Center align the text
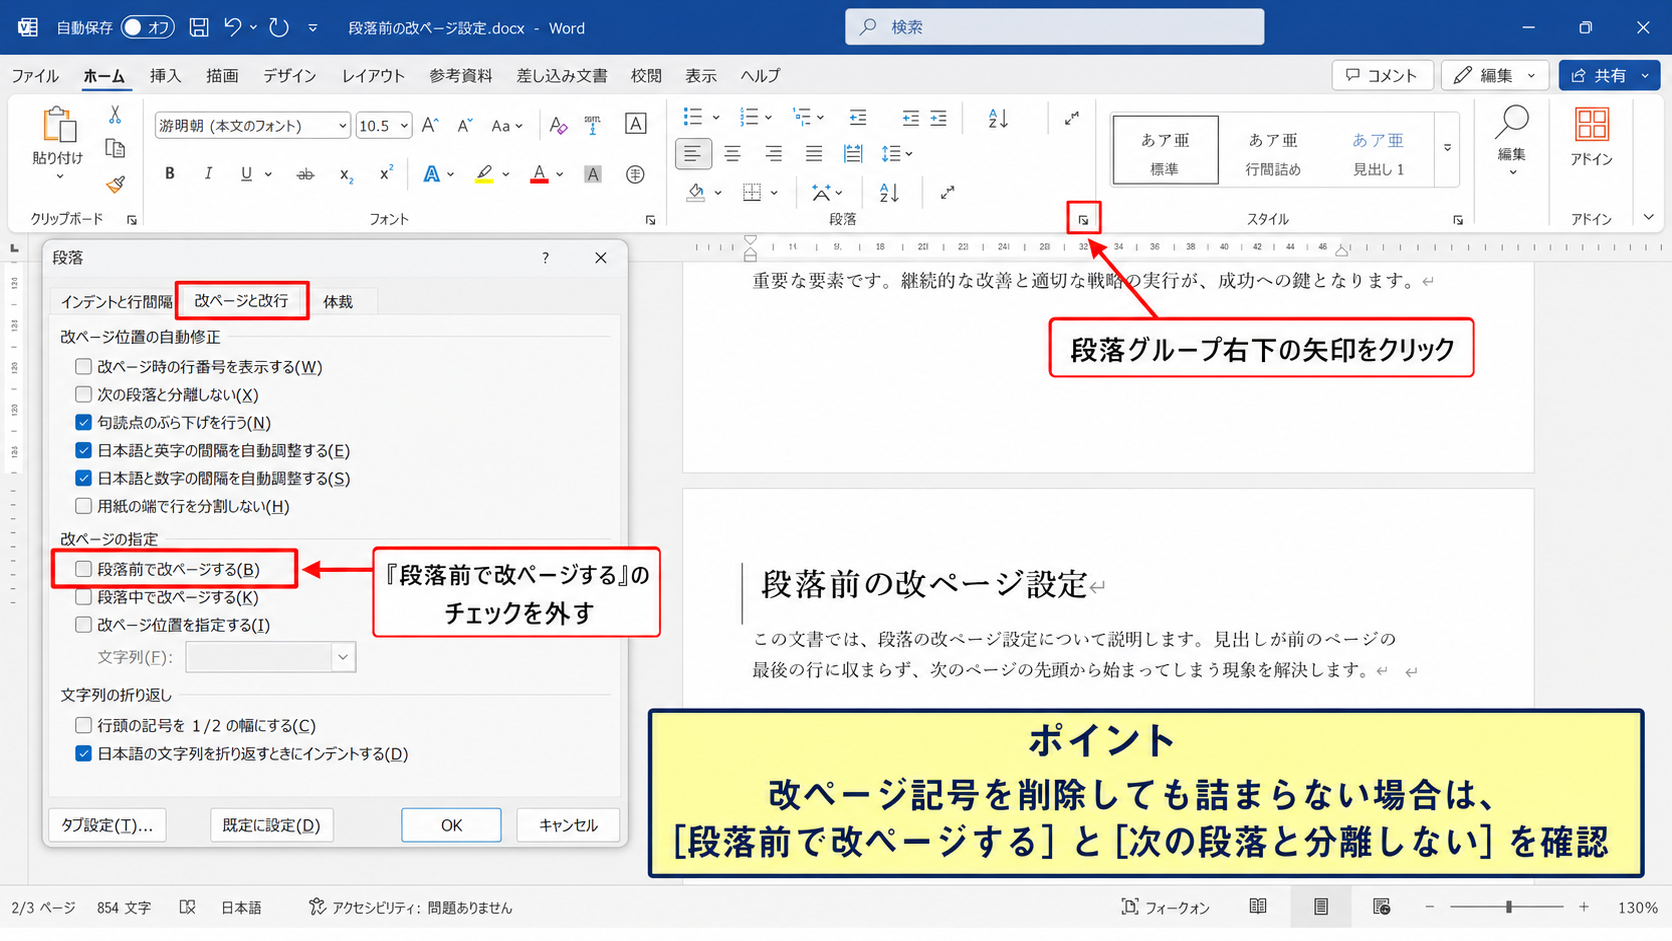The image size is (1672, 941). pyautogui.click(x=733, y=154)
